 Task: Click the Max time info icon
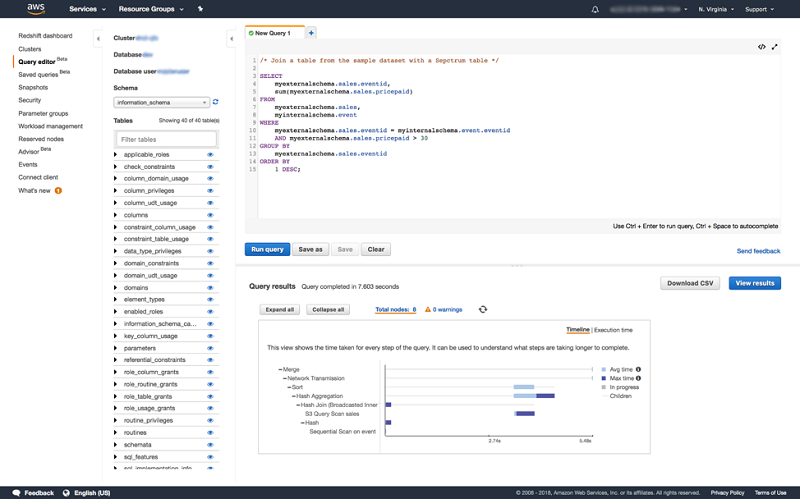[x=638, y=378]
